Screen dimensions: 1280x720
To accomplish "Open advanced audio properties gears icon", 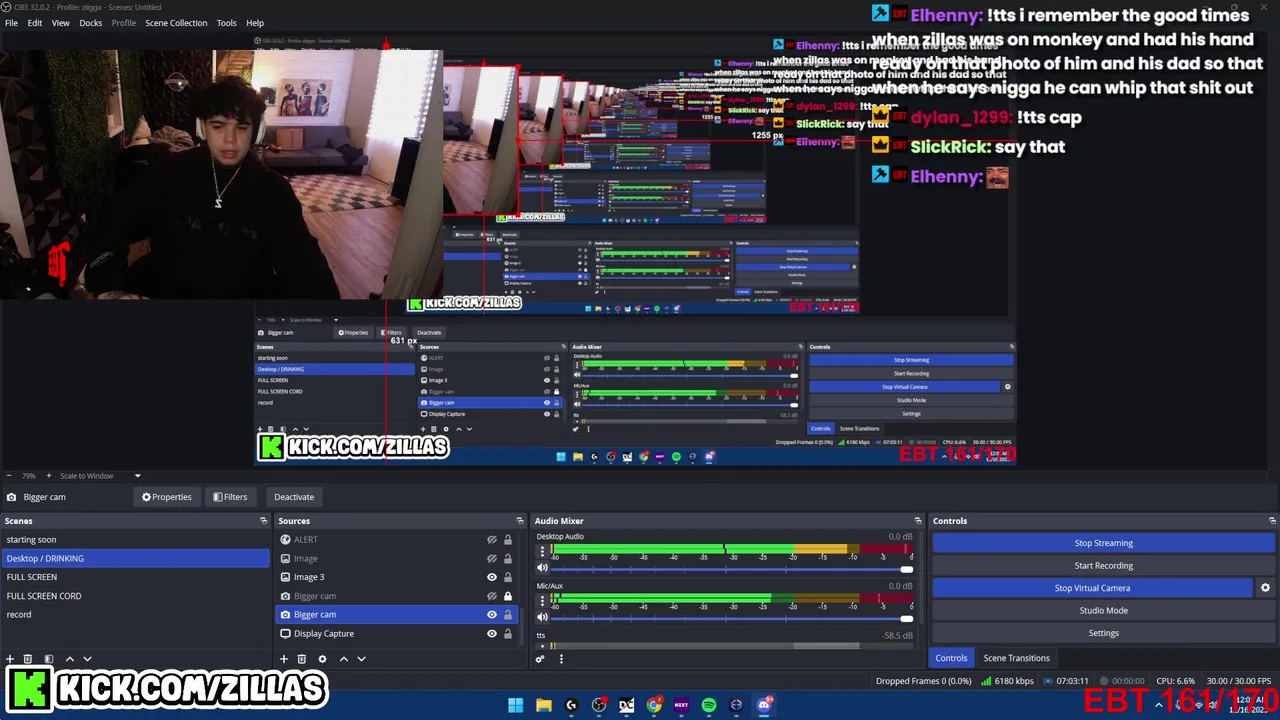I will [x=540, y=659].
